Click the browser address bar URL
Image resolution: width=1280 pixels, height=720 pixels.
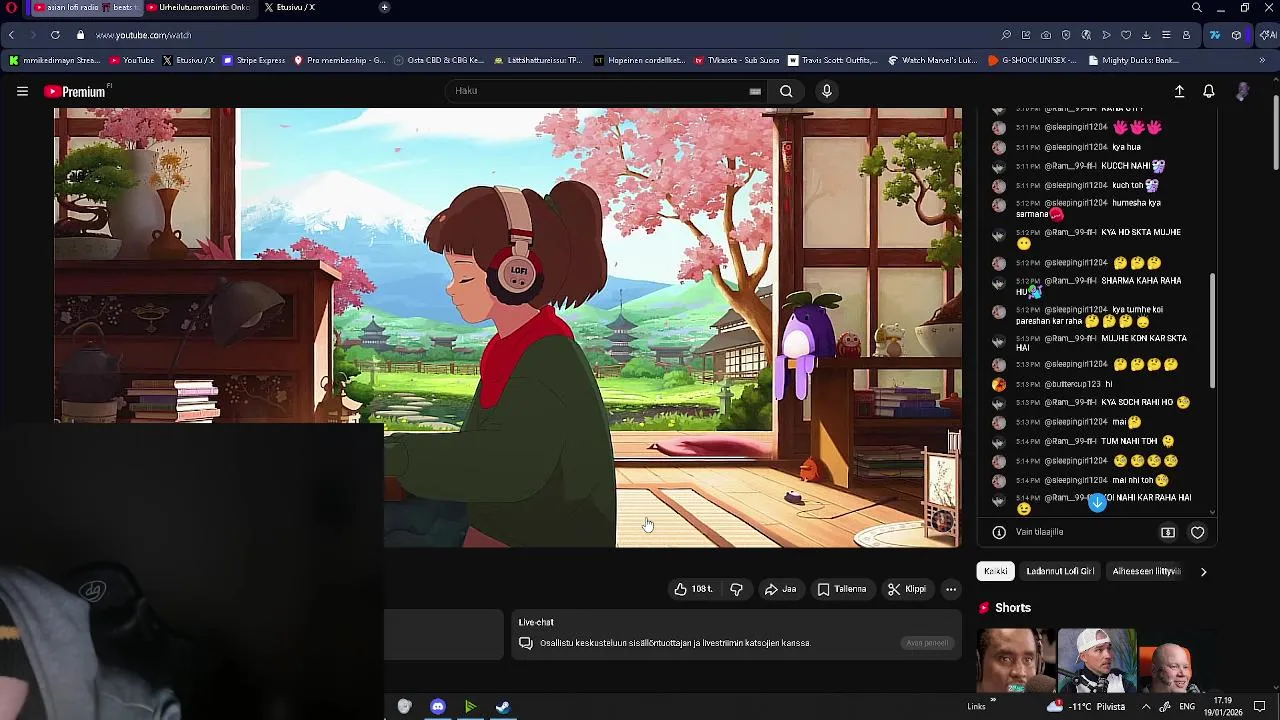coord(143,35)
